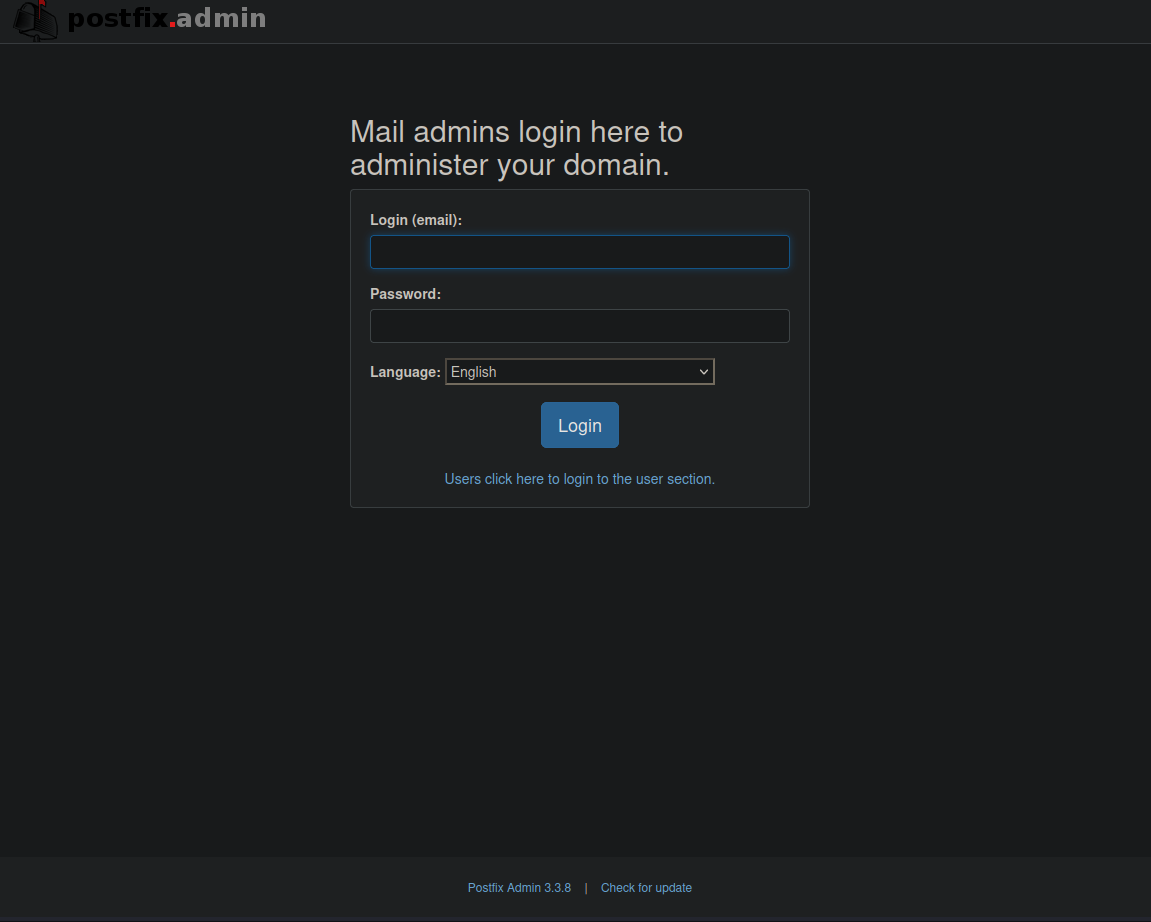Open the Postfix Admin 3.3.8 footer link
Image resolution: width=1151 pixels, height=922 pixels.
(x=519, y=888)
